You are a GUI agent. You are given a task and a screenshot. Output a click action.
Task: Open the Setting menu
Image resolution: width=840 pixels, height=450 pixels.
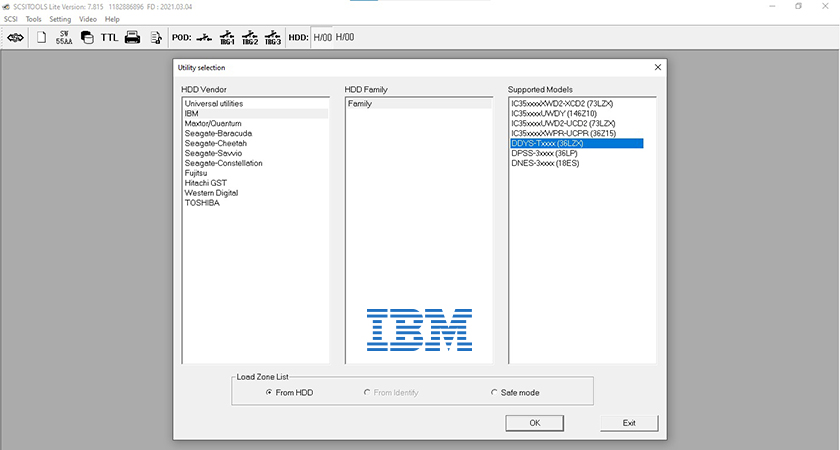pos(60,19)
